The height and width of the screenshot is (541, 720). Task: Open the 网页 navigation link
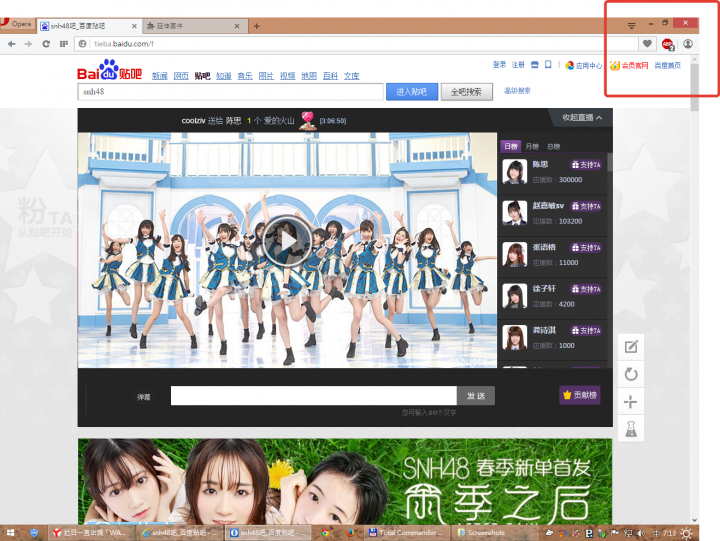pos(181,76)
